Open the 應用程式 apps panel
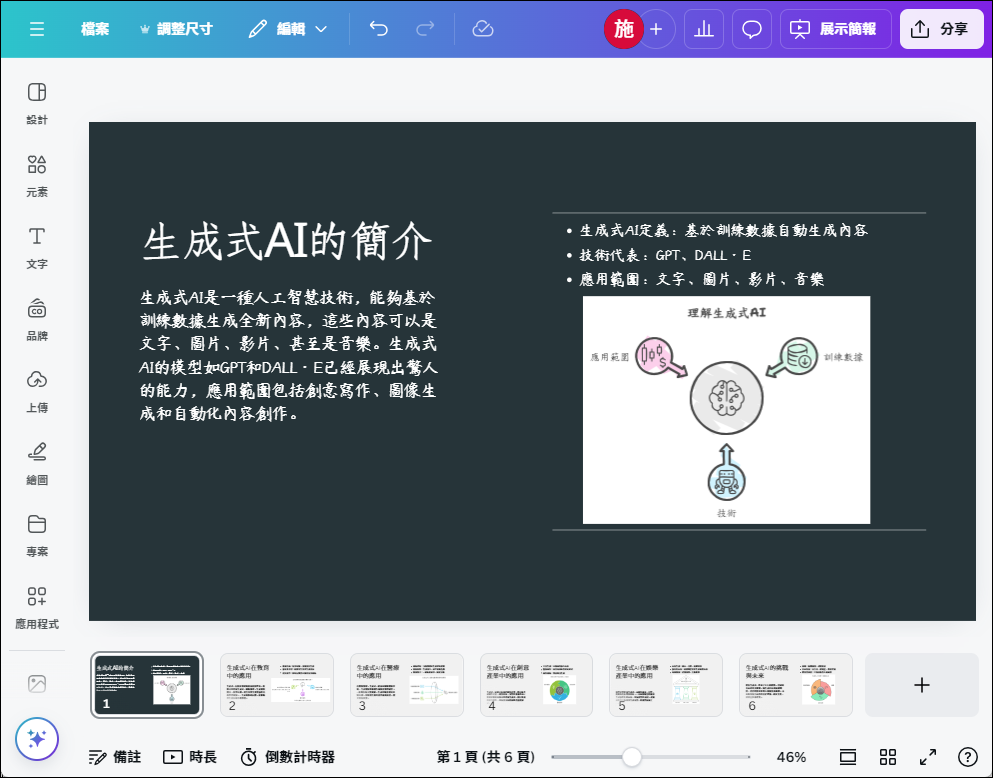Viewport: 993px width, 778px height. [37, 607]
